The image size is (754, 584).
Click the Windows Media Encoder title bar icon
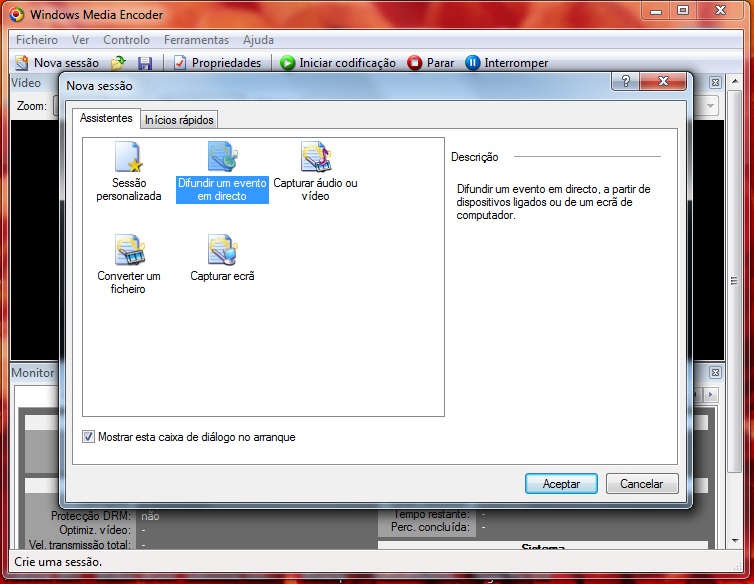pos(17,14)
